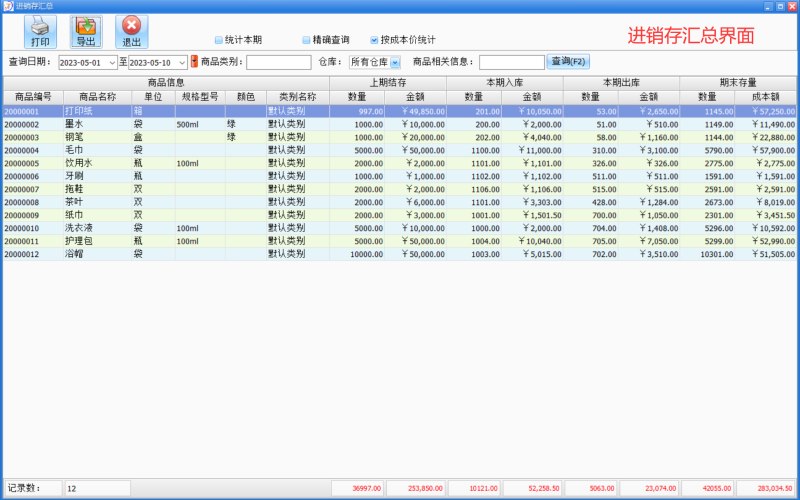800x500 pixels.
Task: Select the 浴帽 product row
Action: pos(399,254)
